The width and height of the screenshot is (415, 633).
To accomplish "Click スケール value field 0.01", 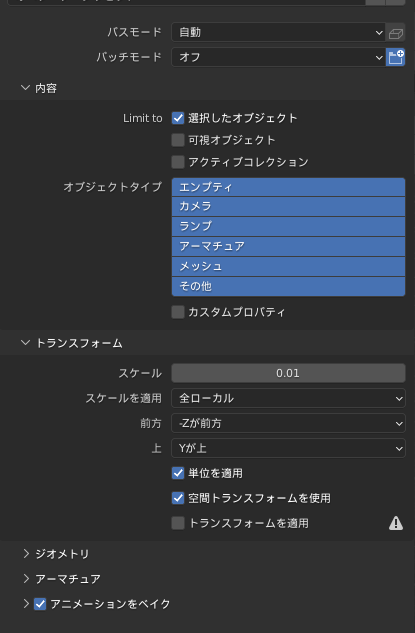I will click(288, 373).
